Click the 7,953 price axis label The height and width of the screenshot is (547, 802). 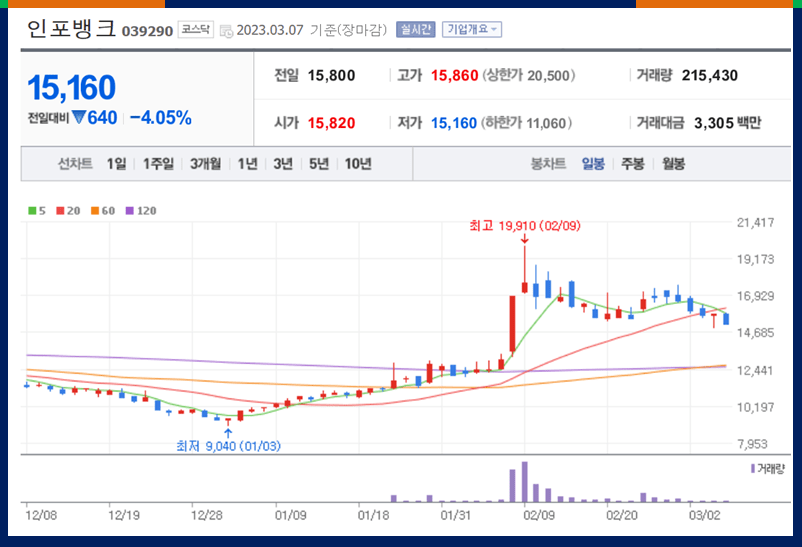752,444
